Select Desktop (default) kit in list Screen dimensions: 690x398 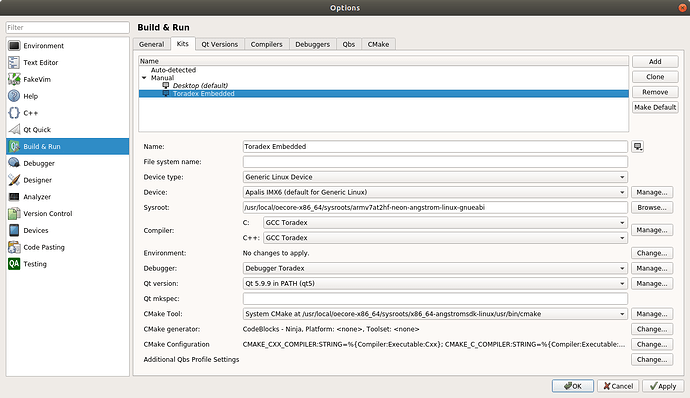[x=200, y=85]
